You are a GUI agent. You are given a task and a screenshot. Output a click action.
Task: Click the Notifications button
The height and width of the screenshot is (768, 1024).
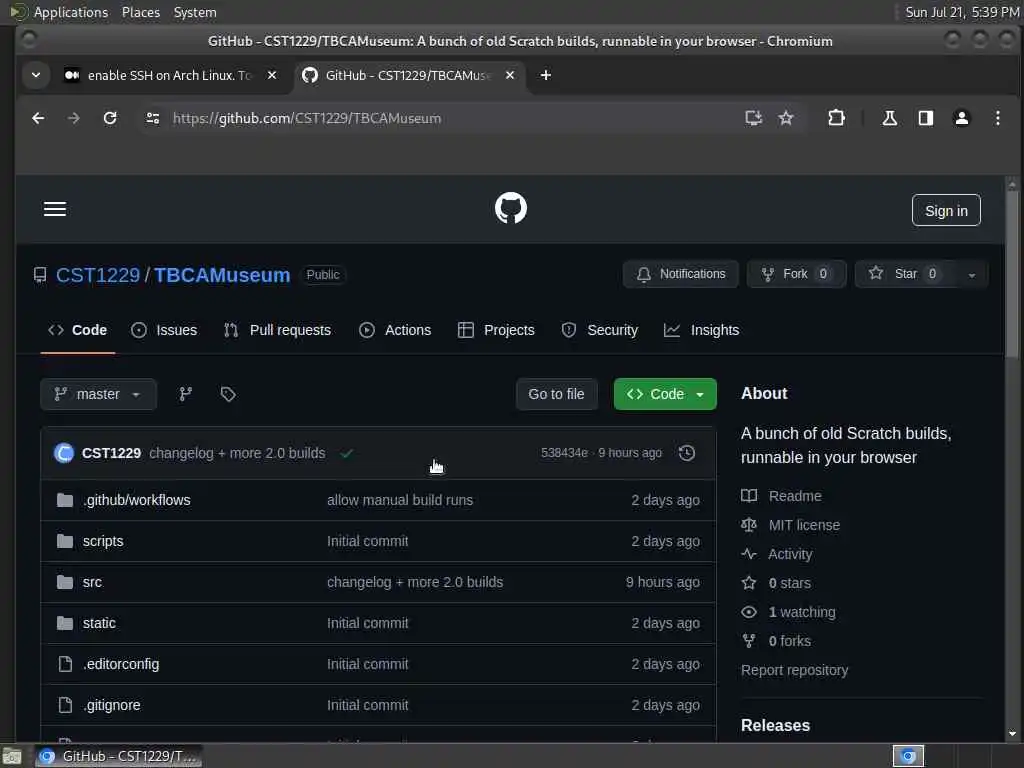[x=680, y=274]
